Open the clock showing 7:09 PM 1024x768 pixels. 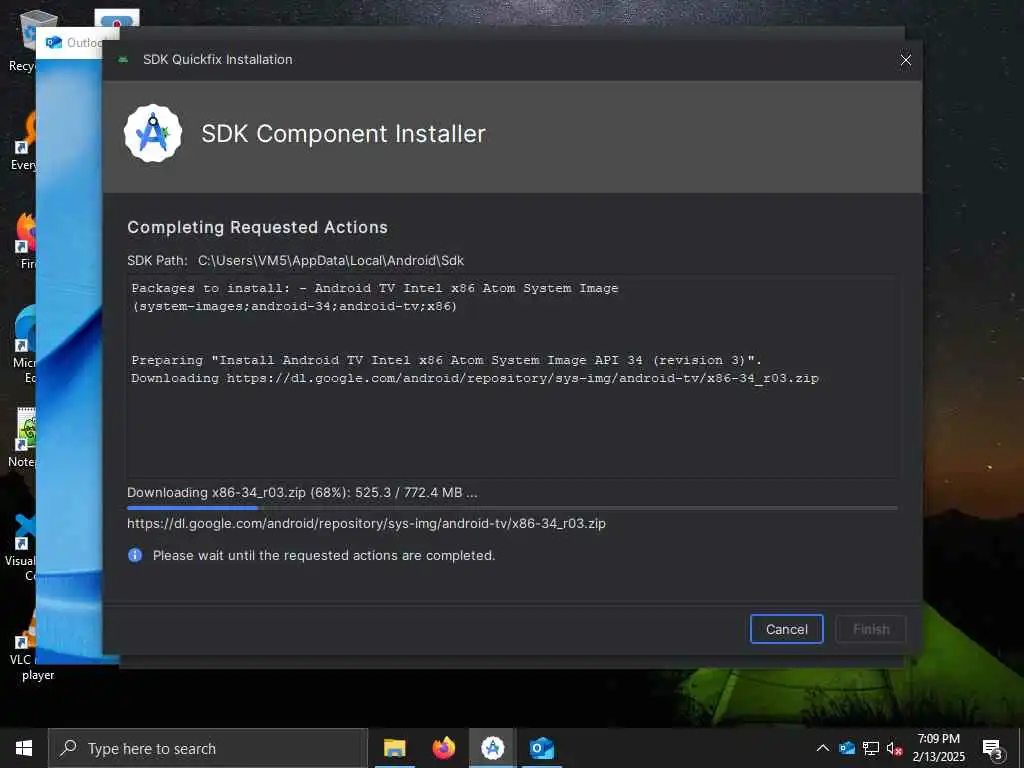[938, 748]
